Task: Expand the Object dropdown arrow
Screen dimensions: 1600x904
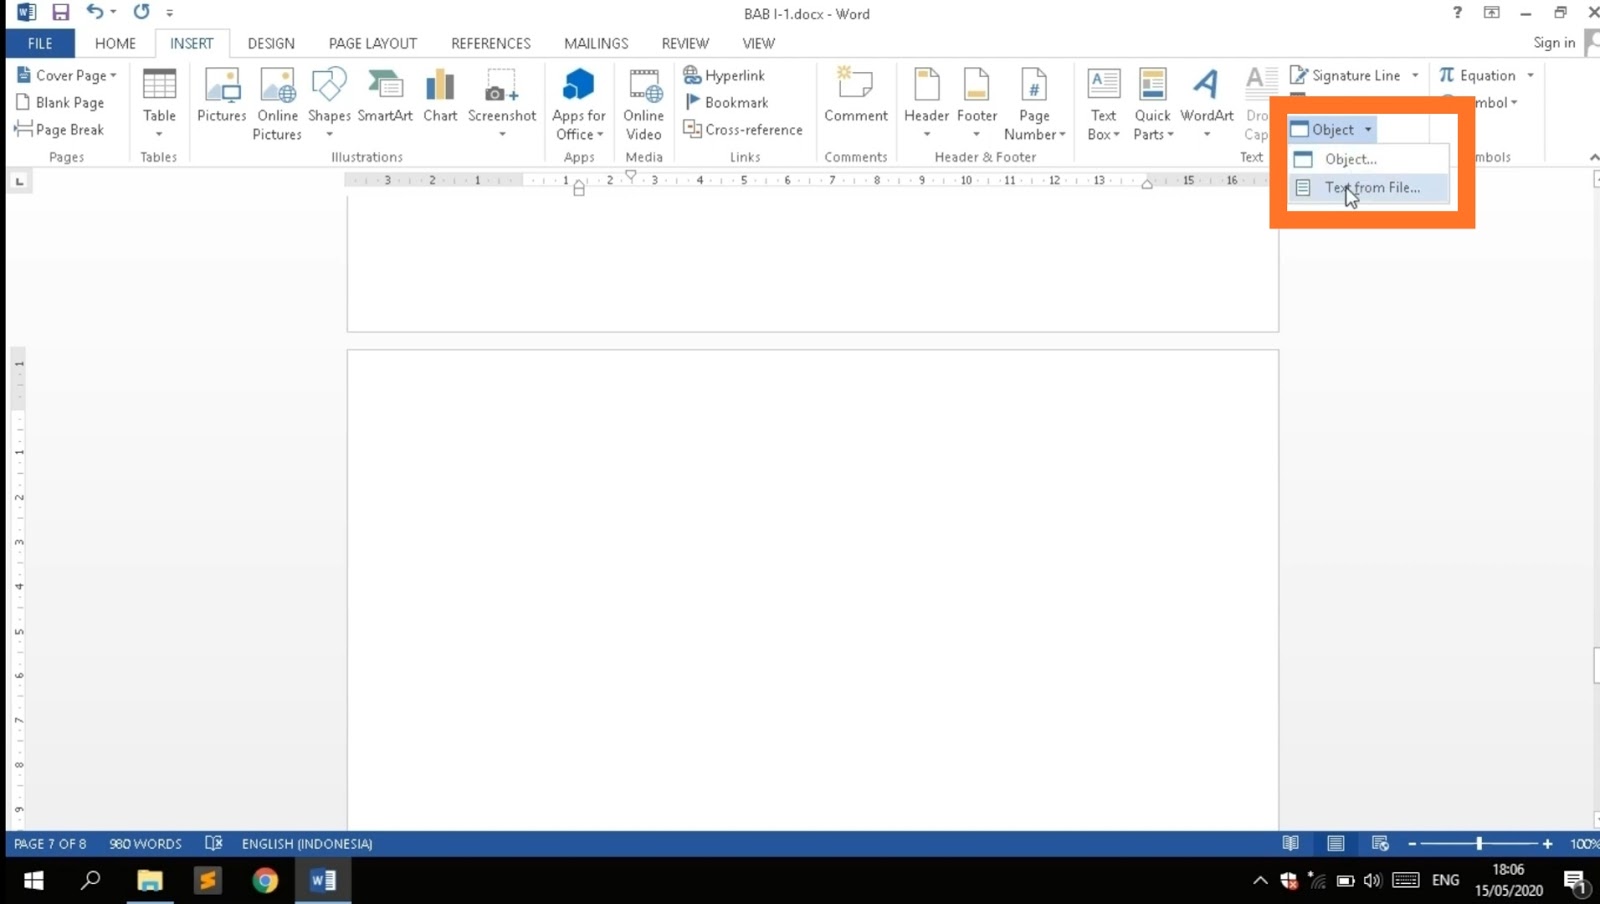Action: [x=1368, y=129]
